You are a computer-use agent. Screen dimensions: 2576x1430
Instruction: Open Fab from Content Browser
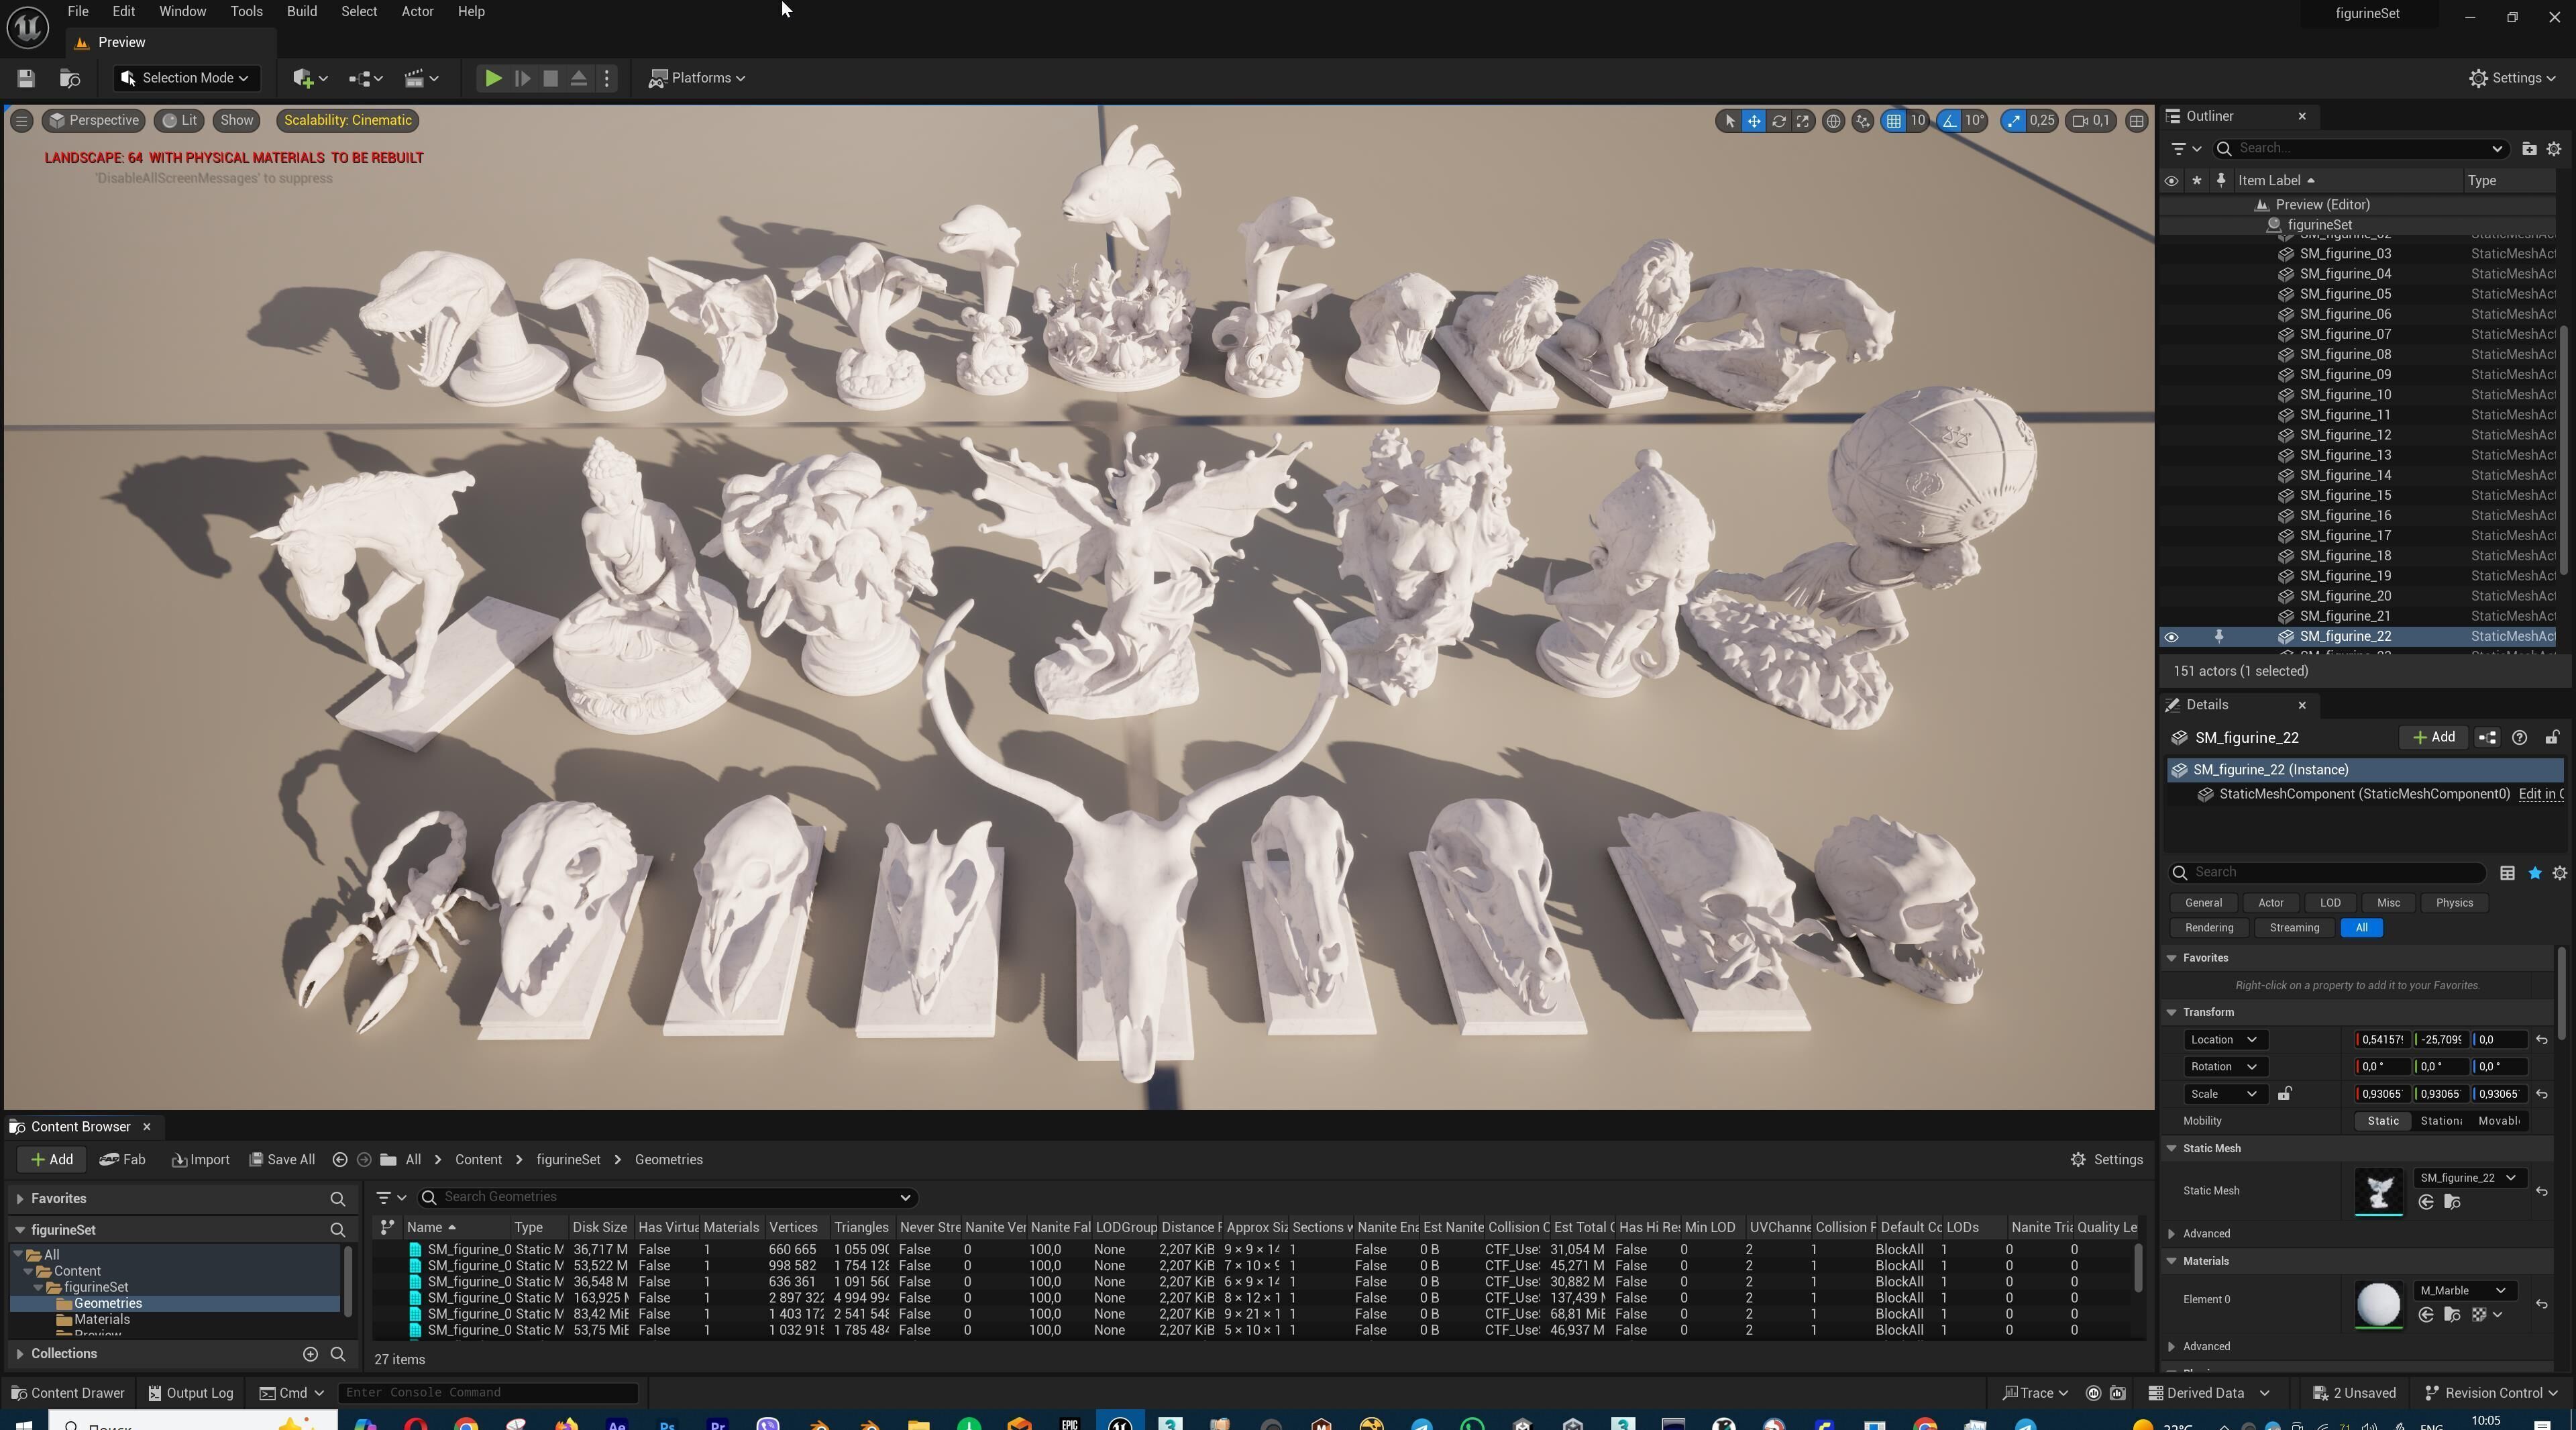tap(122, 1161)
